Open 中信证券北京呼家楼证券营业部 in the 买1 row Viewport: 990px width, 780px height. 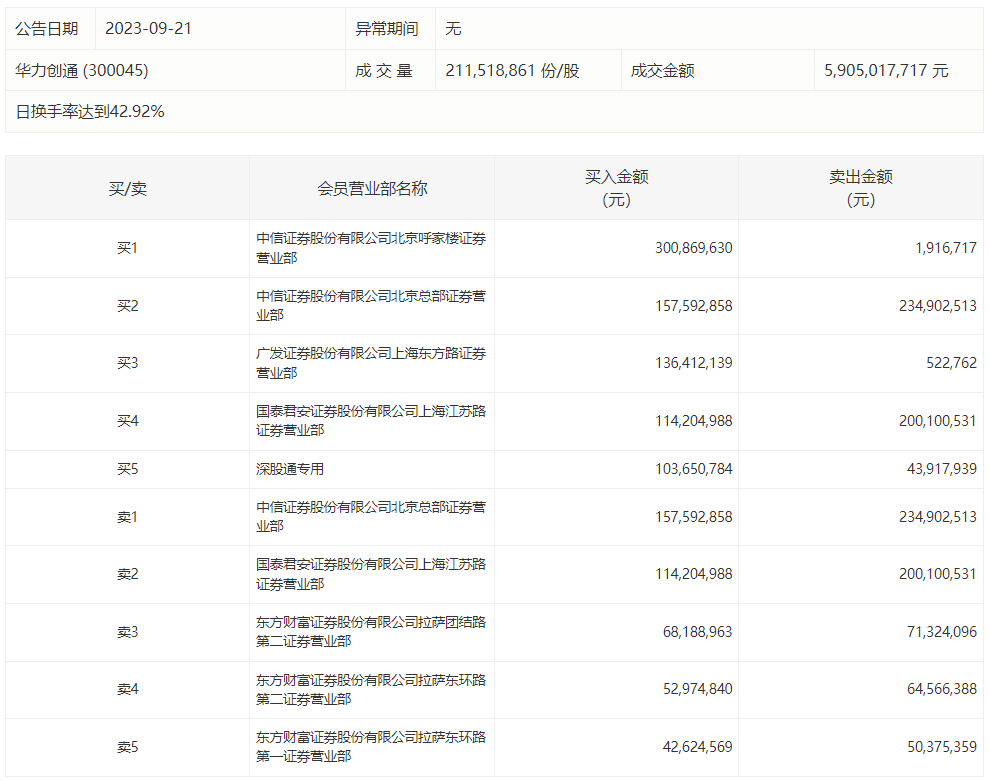(x=371, y=248)
